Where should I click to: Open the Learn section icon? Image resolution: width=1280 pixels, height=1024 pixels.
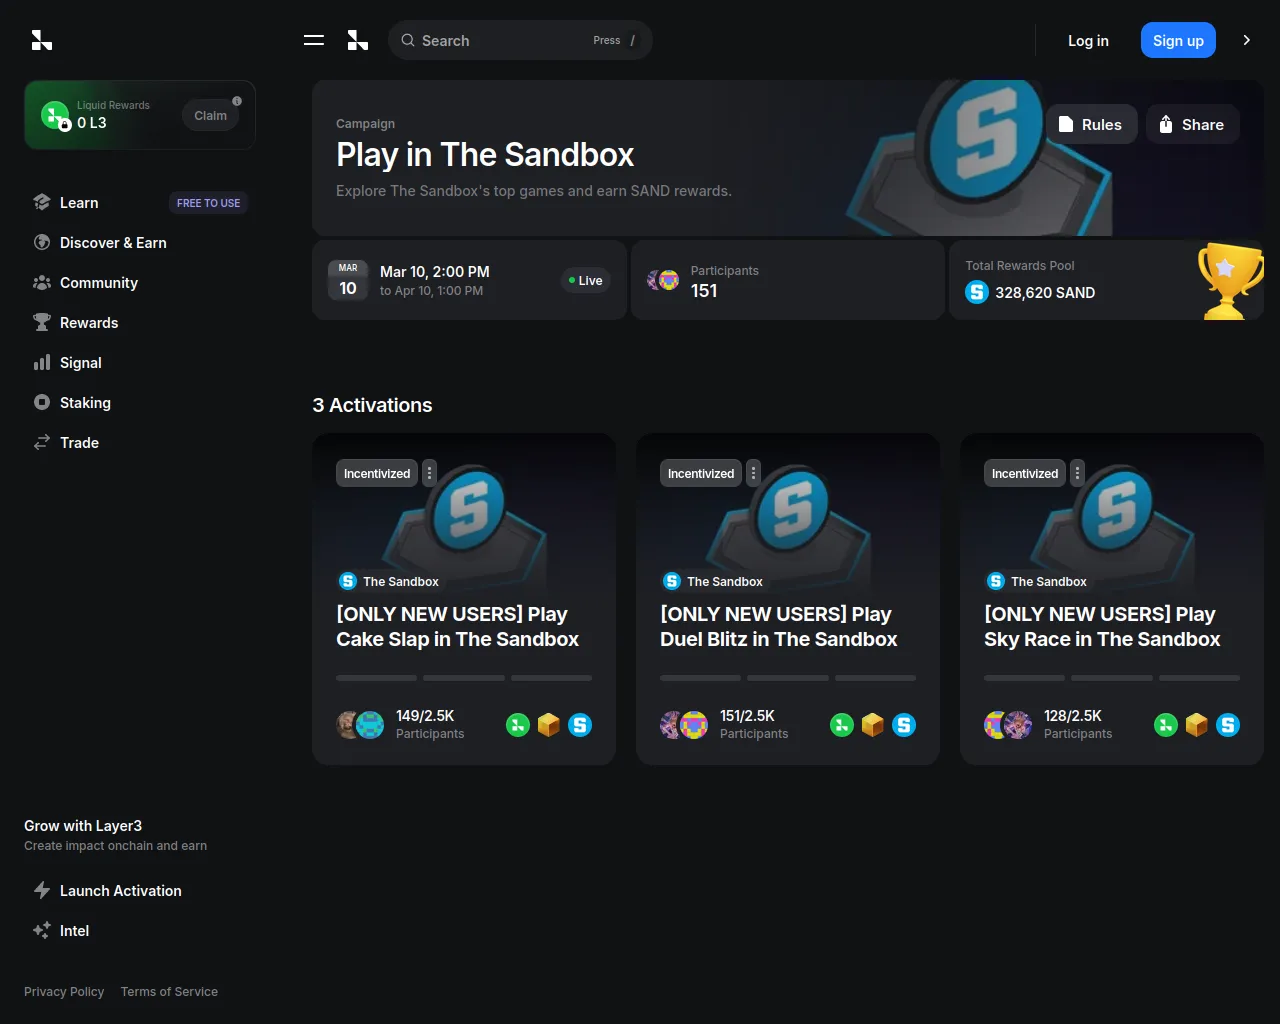coord(42,202)
